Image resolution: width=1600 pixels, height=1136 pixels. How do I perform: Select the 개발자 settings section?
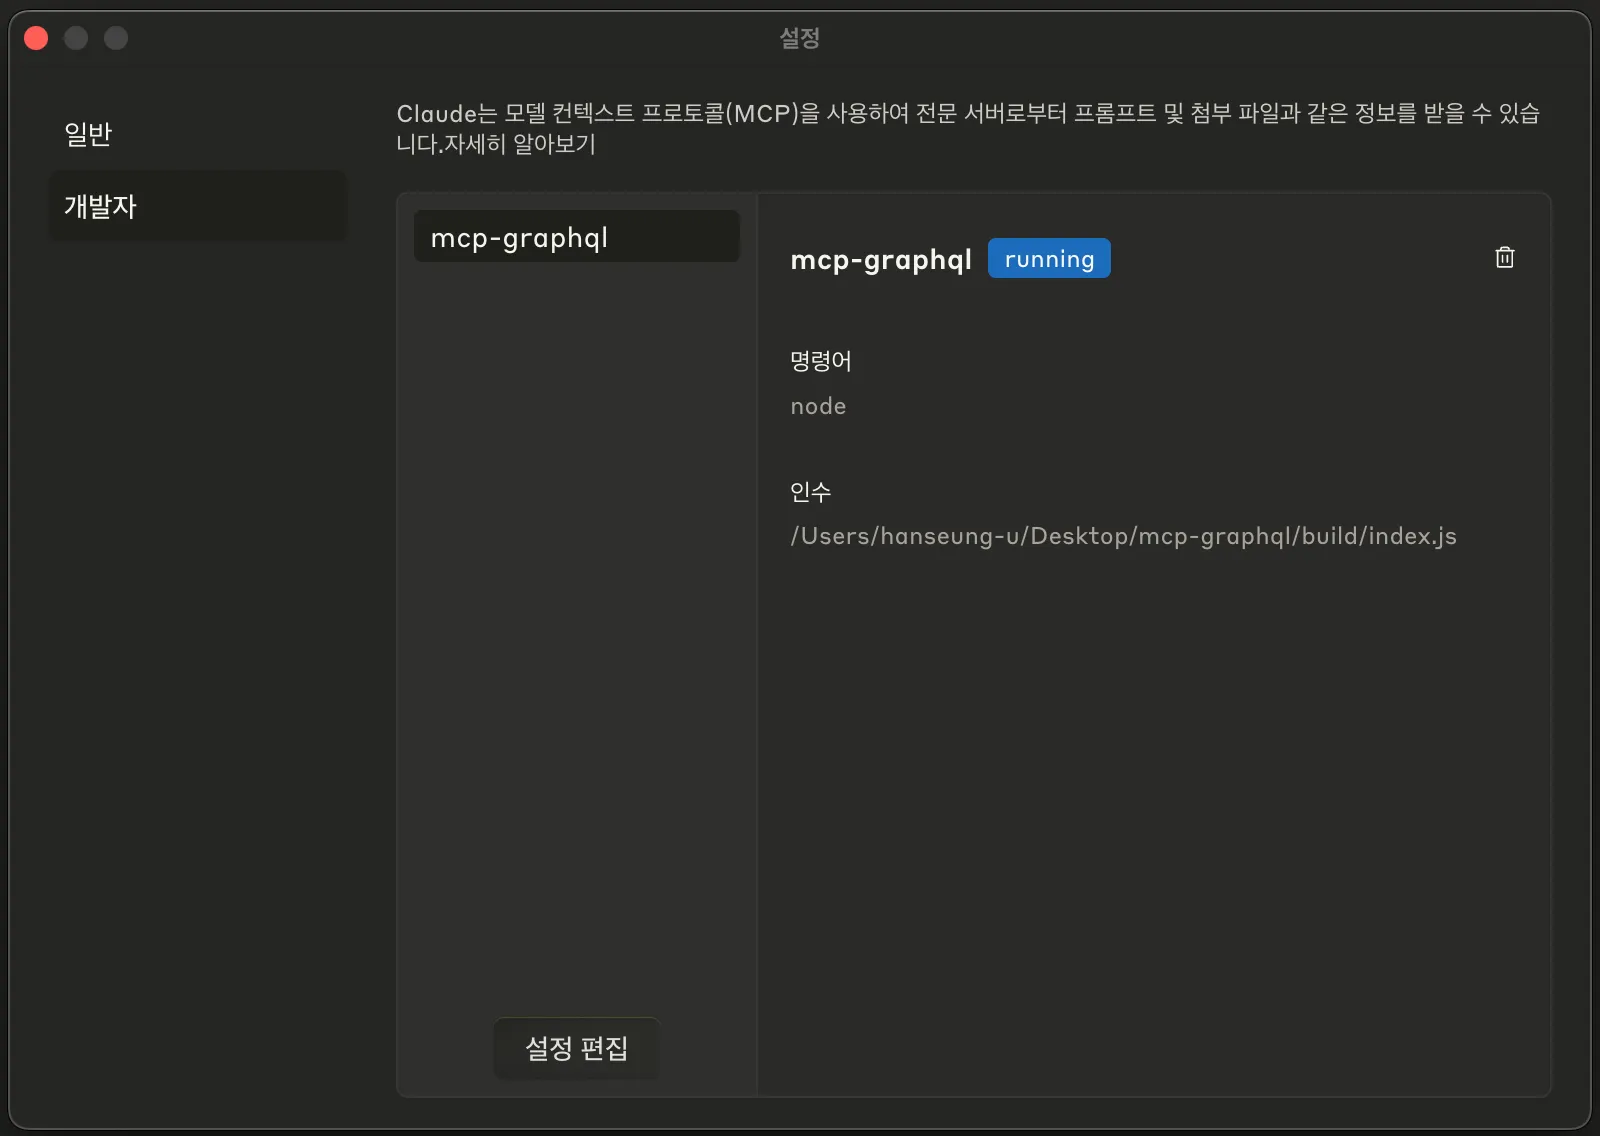point(198,206)
